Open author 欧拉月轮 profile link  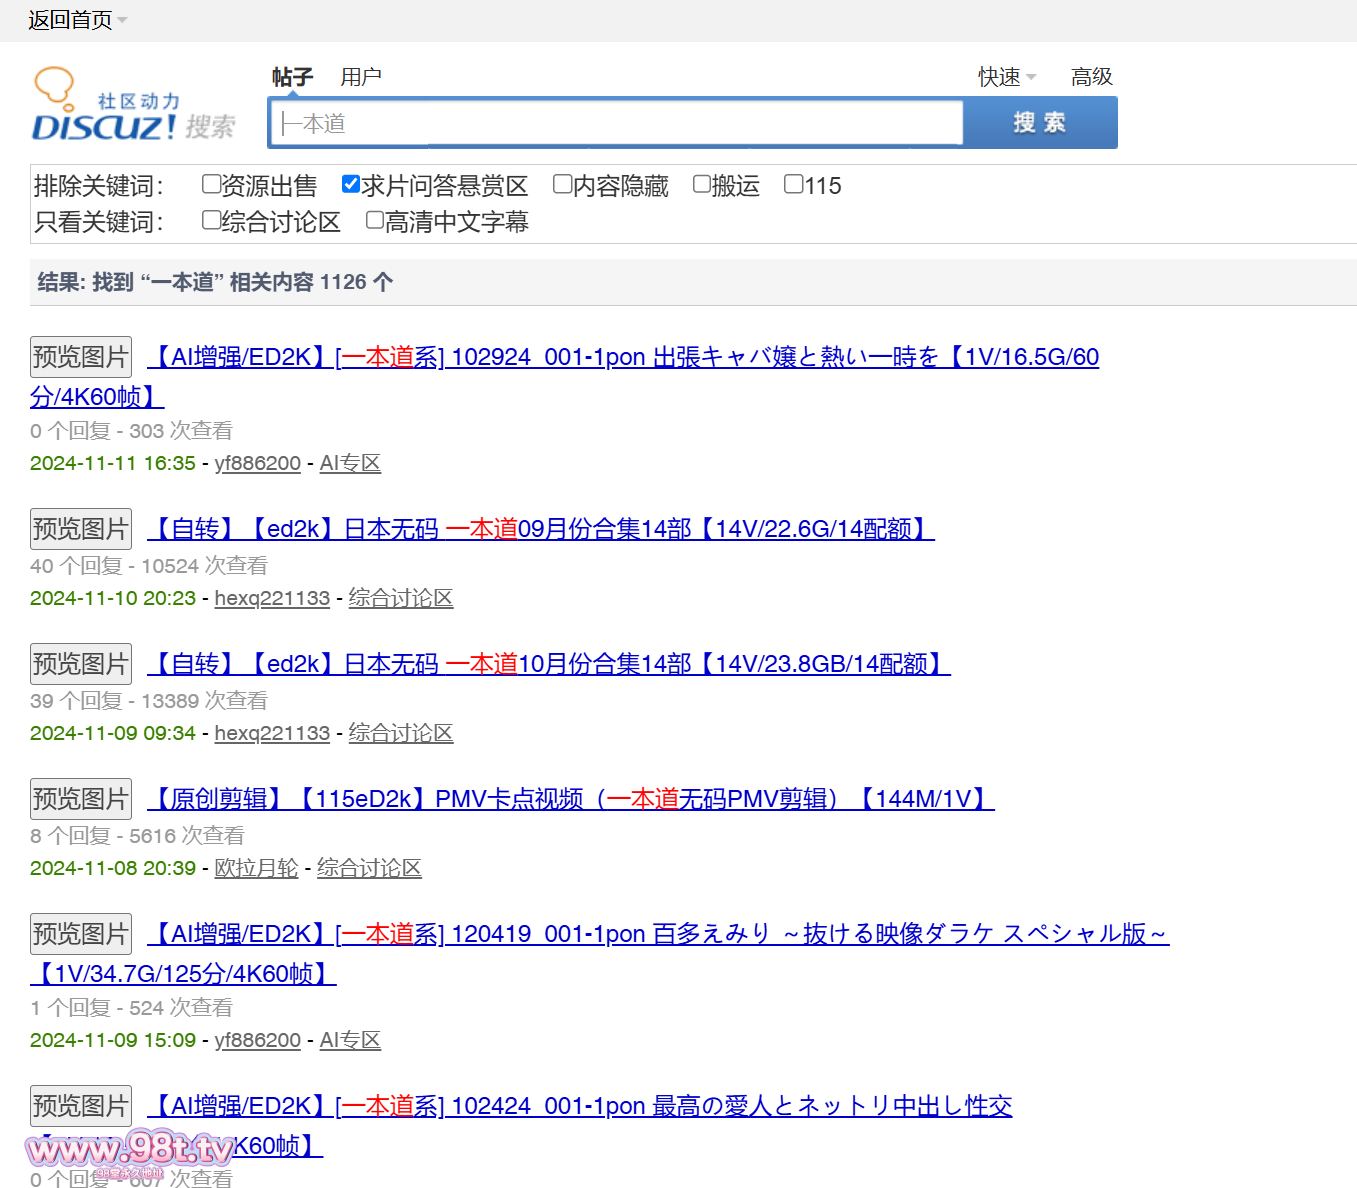(256, 868)
